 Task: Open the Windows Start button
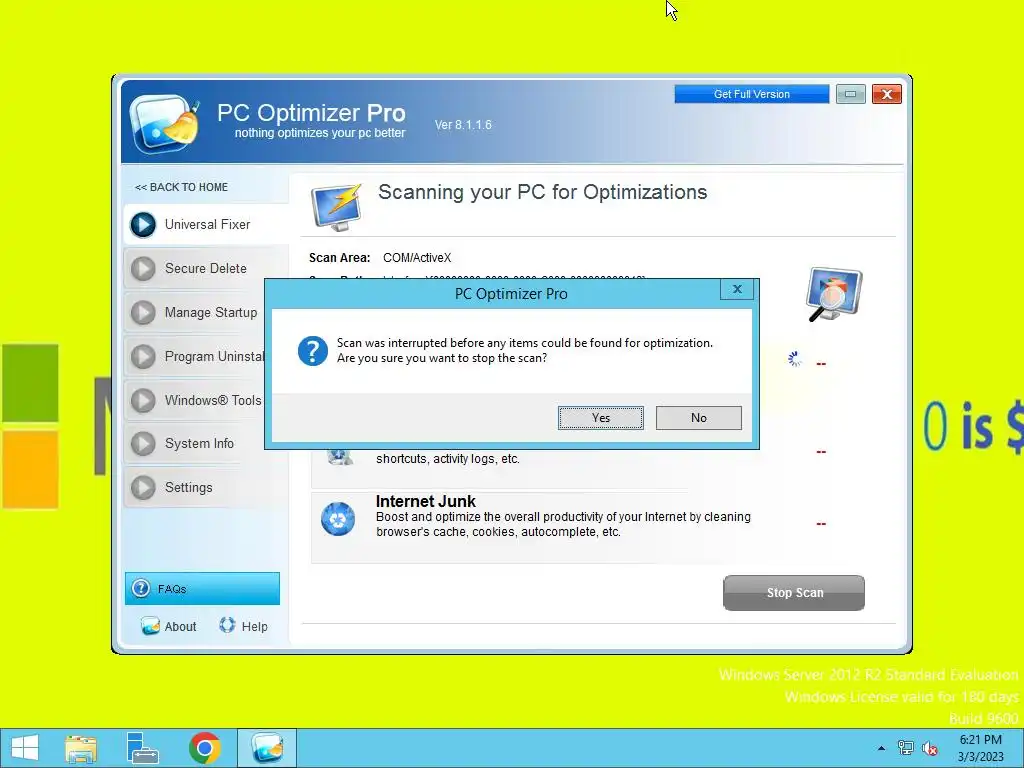(x=25, y=748)
